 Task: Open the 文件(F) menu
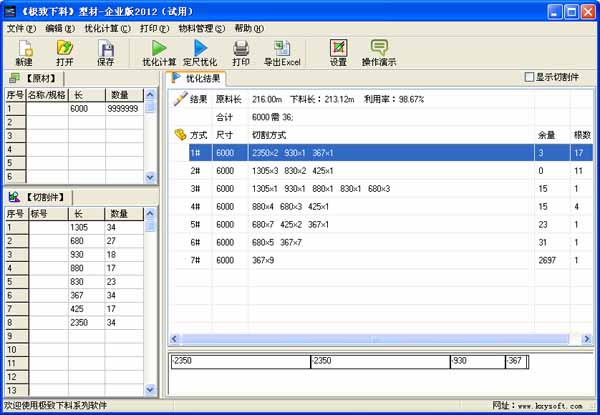pos(21,29)
